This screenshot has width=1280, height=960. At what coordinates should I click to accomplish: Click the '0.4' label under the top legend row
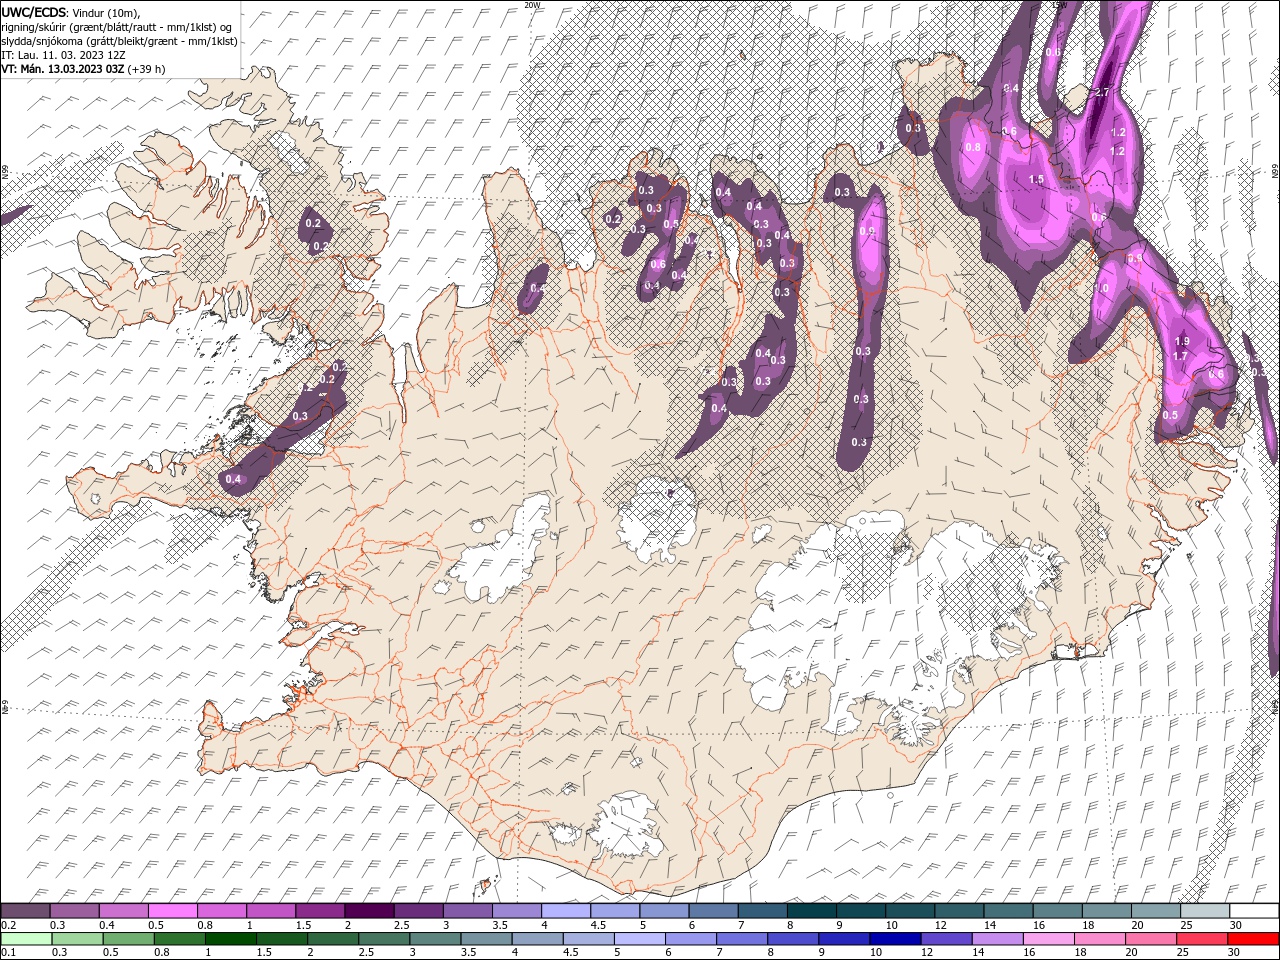tap(106, 925)
